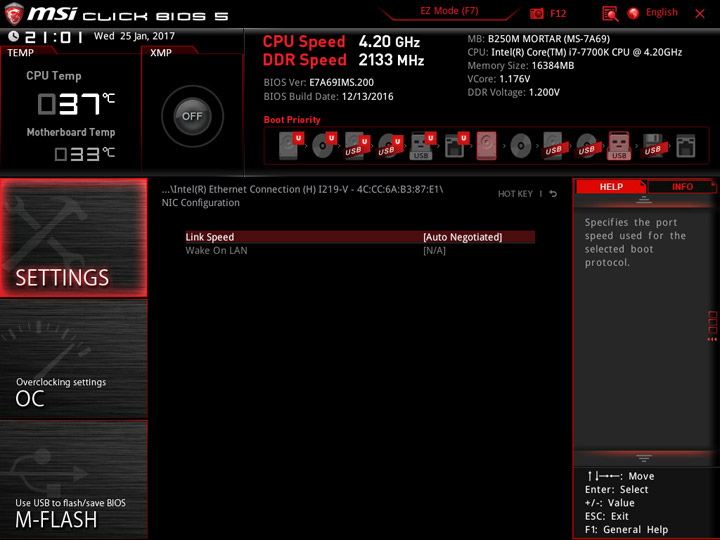720x540 pixels.
Task: Click the CPU Speed 4.20 GHz value
Action: 389,42
